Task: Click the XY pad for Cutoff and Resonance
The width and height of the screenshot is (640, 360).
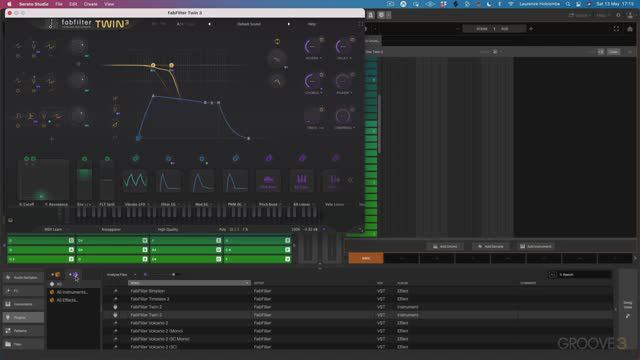Action: tap(43, 180)
